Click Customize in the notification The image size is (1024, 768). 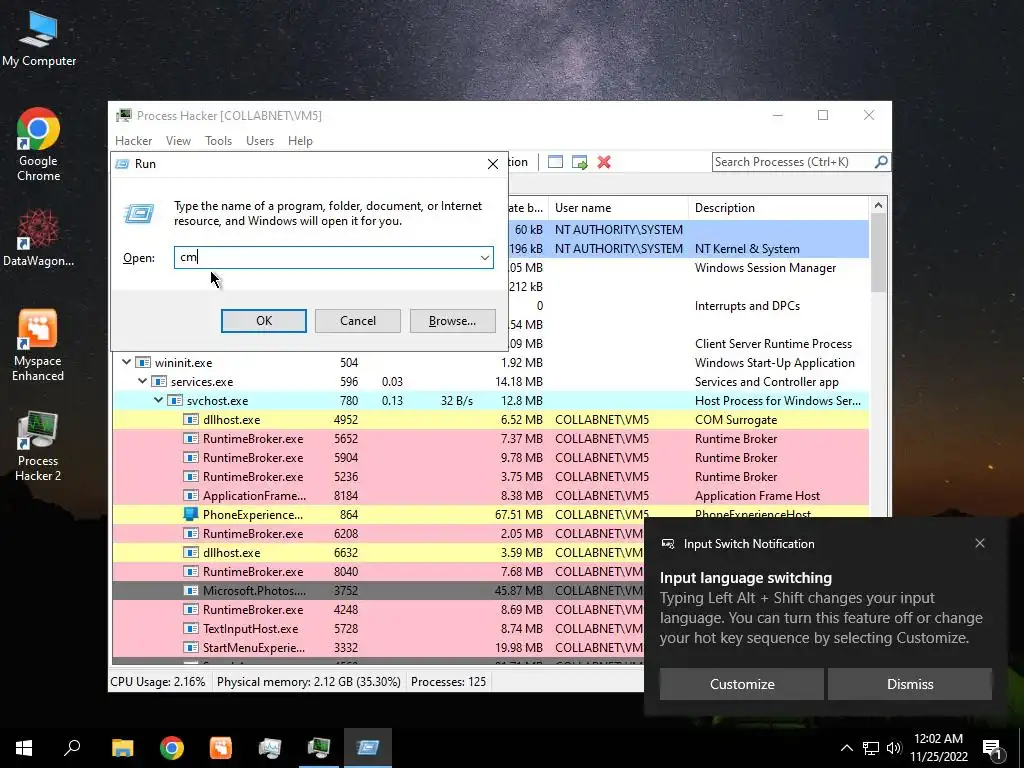point(742,684)
